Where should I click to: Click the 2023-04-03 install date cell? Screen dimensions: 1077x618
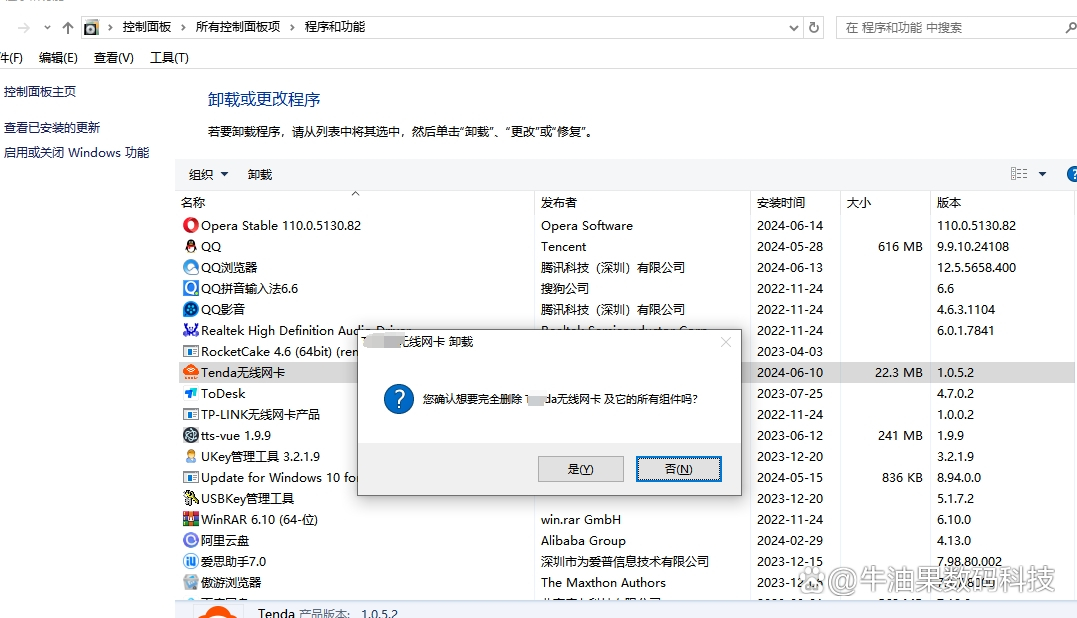tap(790, 352)
